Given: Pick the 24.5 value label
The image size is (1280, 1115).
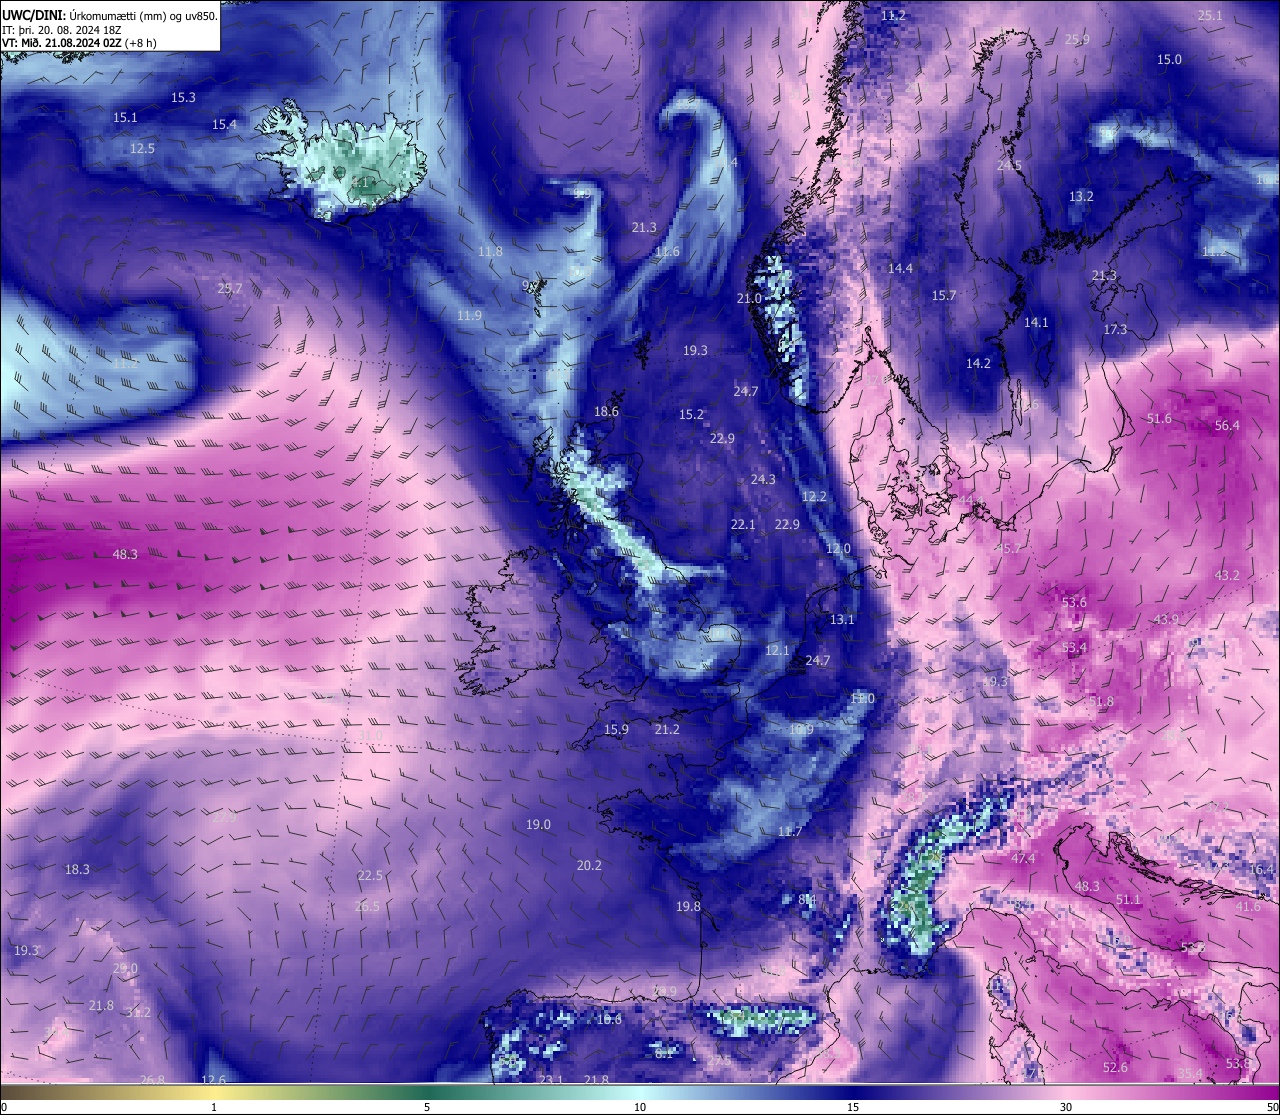Looking at the screenshot, I should pyautogui.click(x=1009, y=166).
